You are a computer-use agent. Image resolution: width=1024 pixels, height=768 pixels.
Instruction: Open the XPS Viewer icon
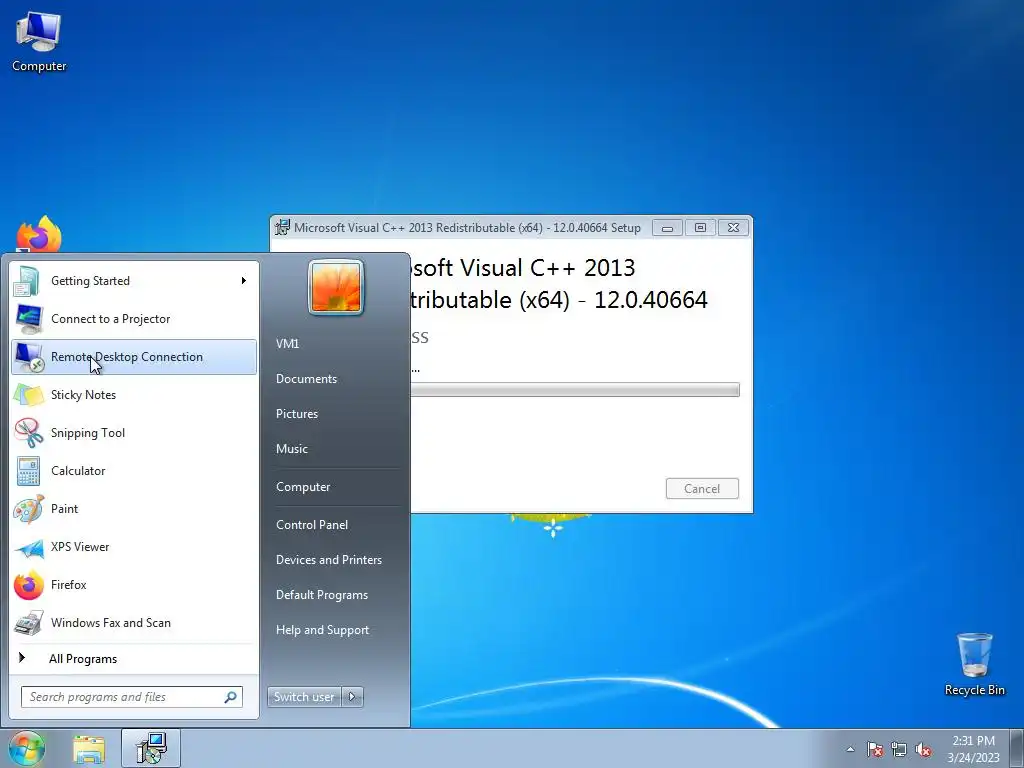28,547
